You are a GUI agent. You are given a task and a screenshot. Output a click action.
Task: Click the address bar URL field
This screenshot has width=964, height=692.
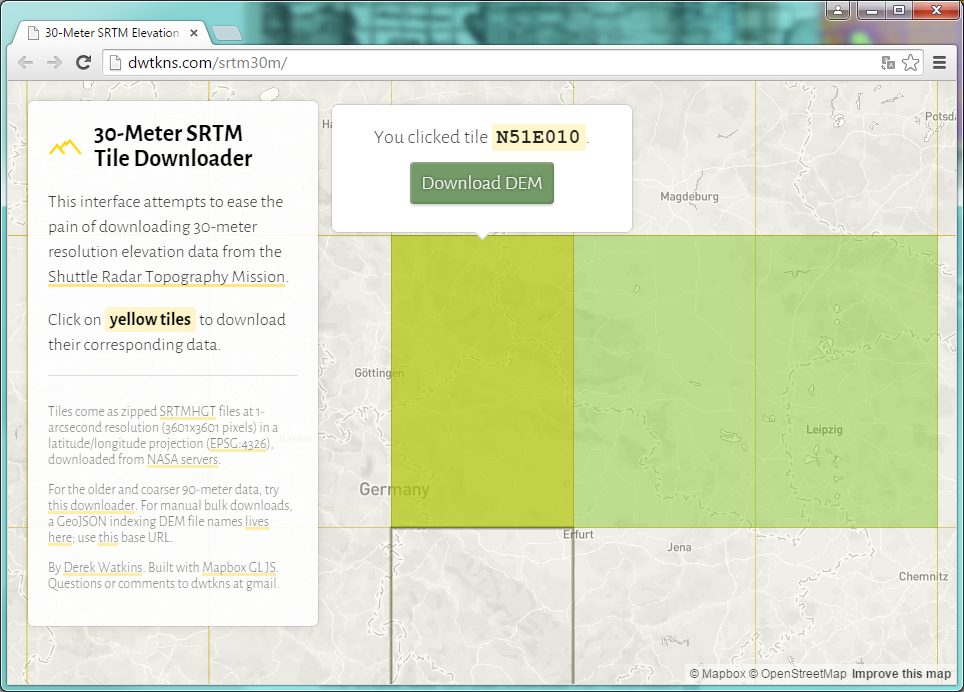(500, 62)
